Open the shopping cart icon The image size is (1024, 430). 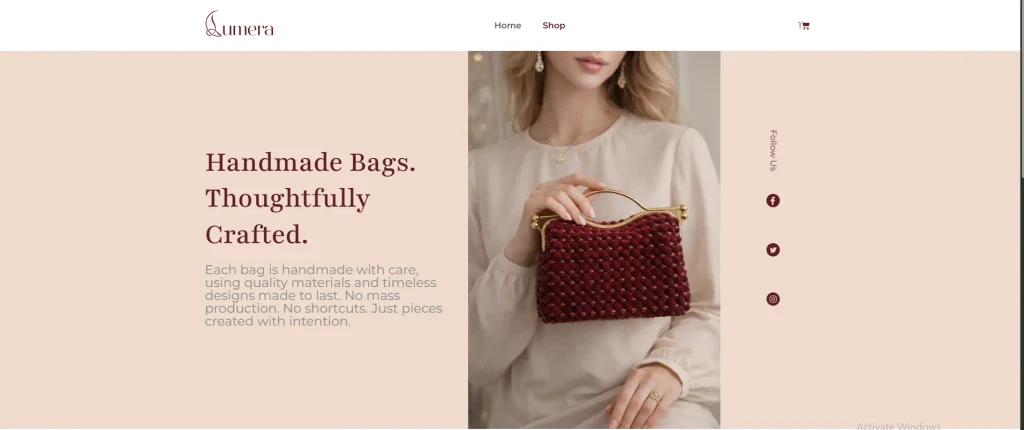coord(805,26)
